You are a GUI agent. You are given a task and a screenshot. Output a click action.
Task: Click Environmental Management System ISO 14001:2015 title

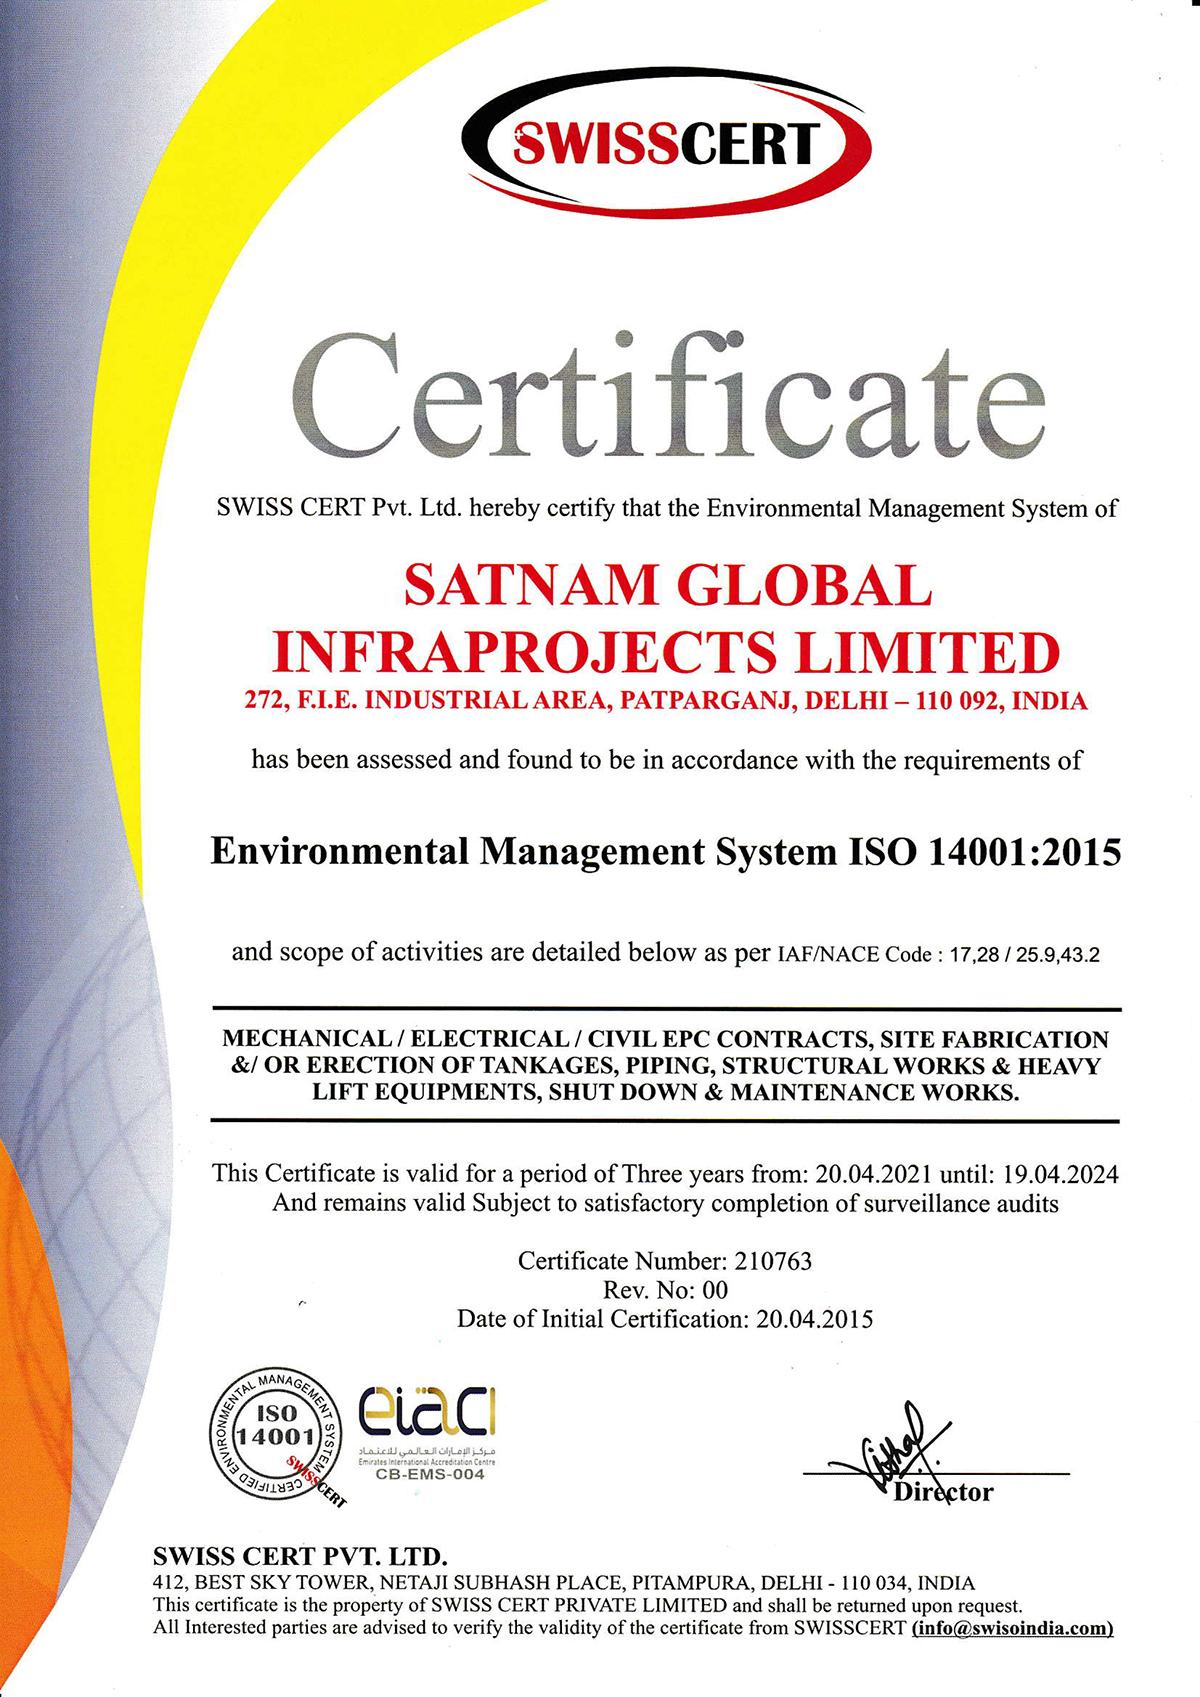click(666, 852)
